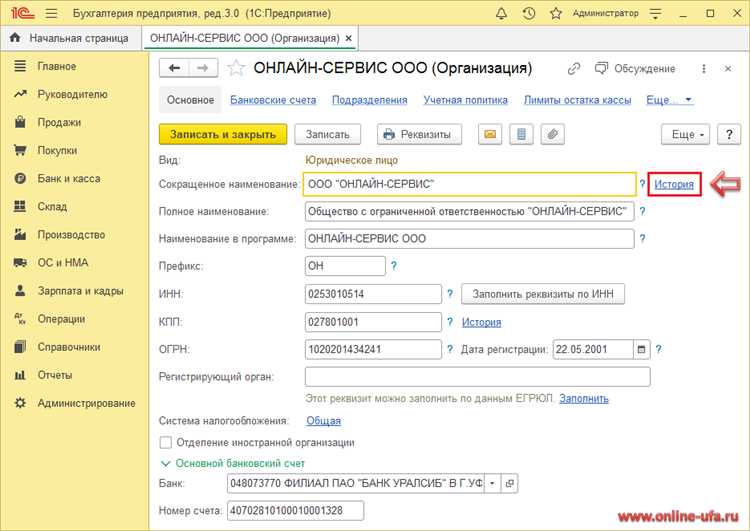Open bank record with open-form icon

coord(509,483)
